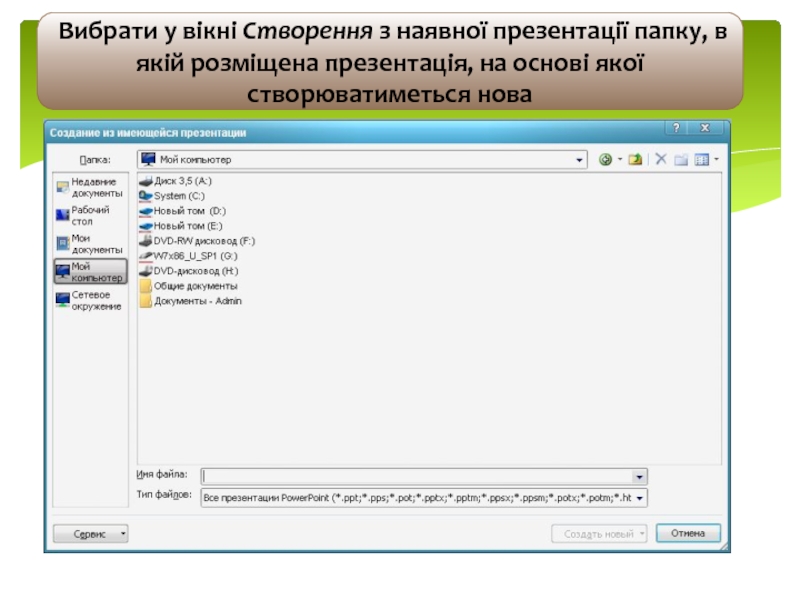This screenshot has height=600, width=800.
Task: Click the Delete (X) toolbar icon
Action: pos(661,159)
